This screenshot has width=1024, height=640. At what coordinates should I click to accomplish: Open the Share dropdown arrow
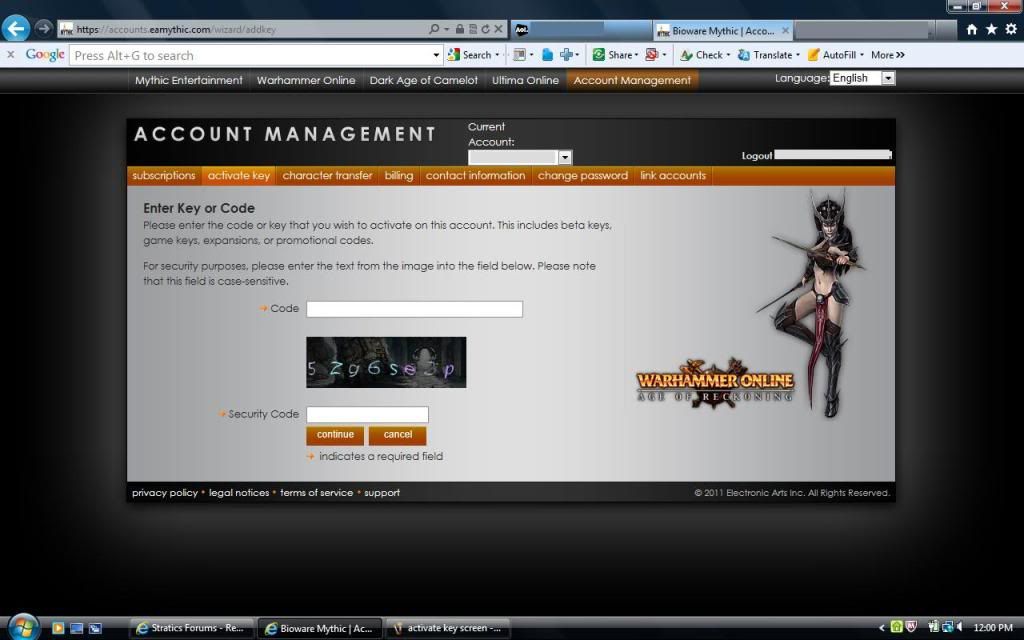click(636, 56)
